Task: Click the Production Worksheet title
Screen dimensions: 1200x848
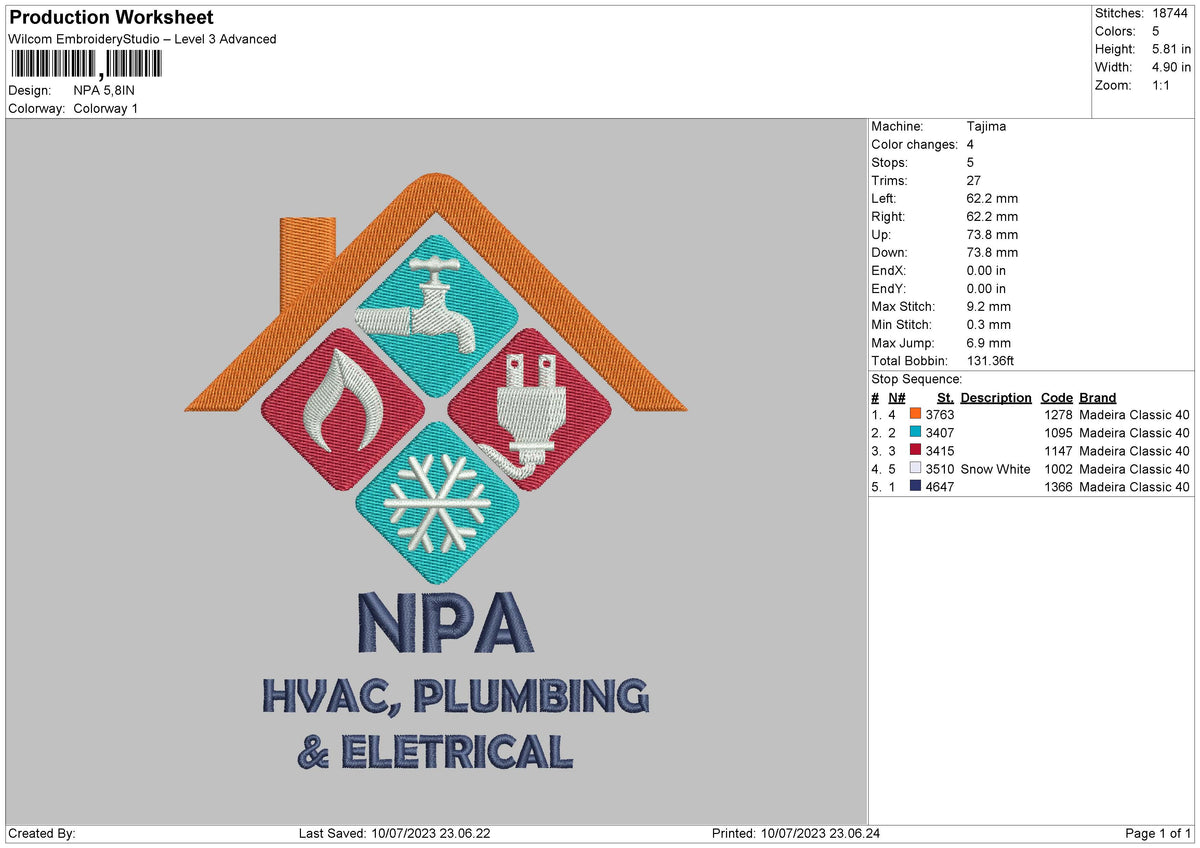Action: pyautogui.click(x=111, y=18)
